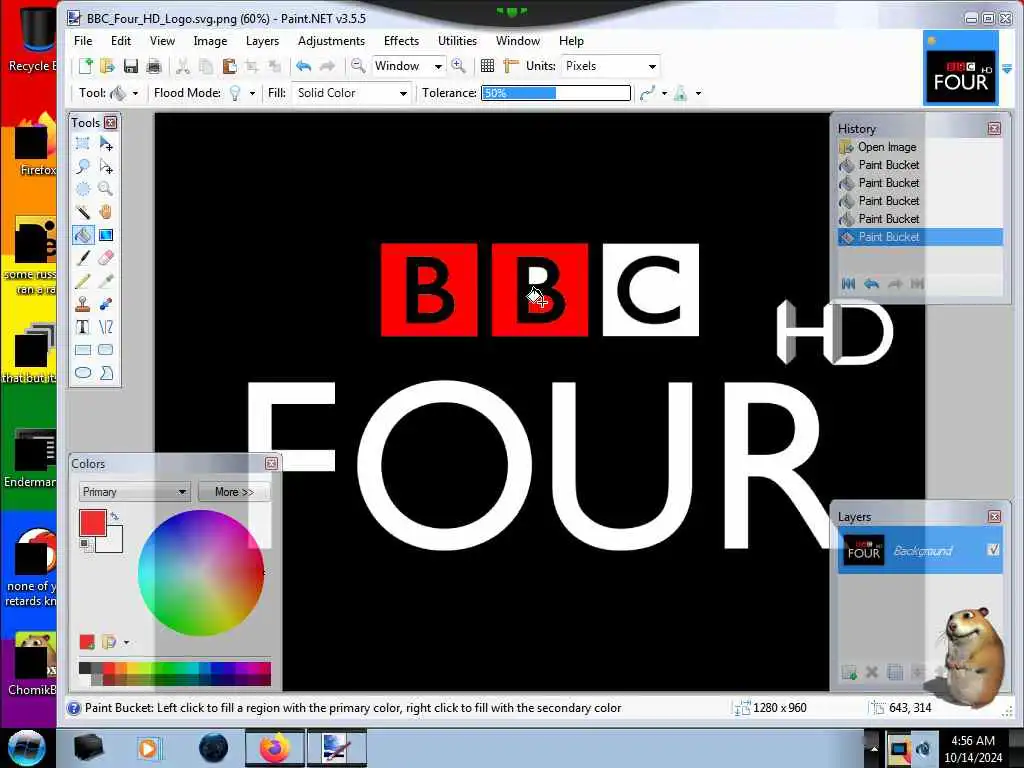Select the Pan hand tool
This screenshot has width=1024, height=768.
[x=106, y=212]
